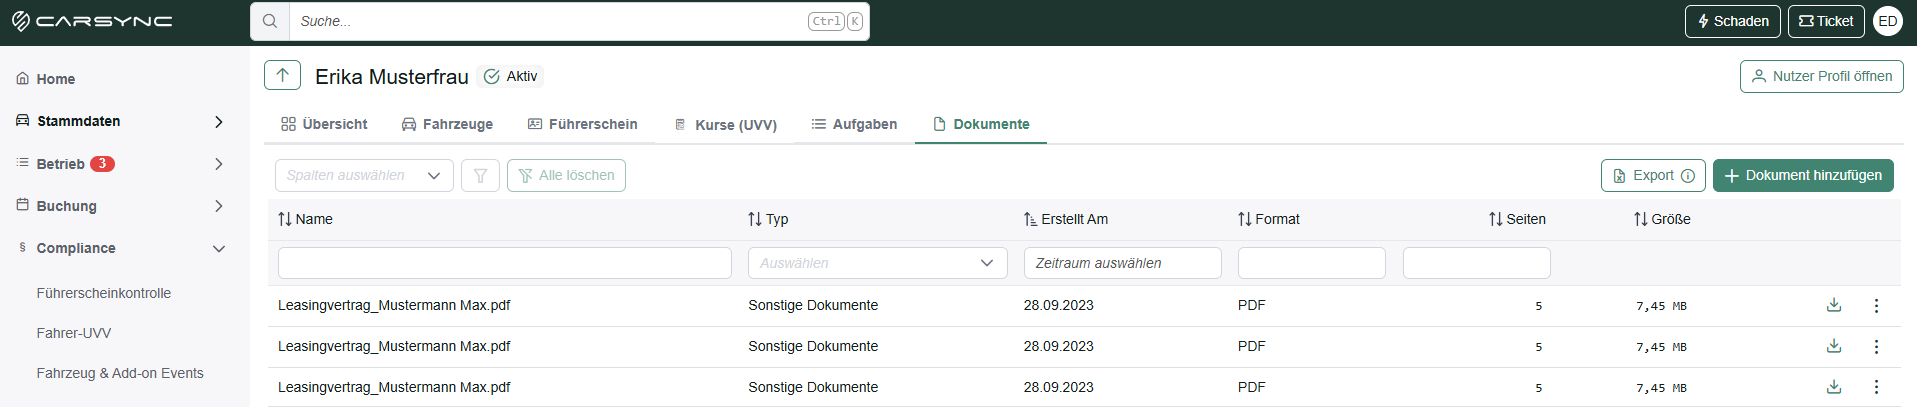The height and width of the screenshot is (407, 1917).
Task: Click the Zeitraum auswählen date filter field
Action: click(1123, 263)
